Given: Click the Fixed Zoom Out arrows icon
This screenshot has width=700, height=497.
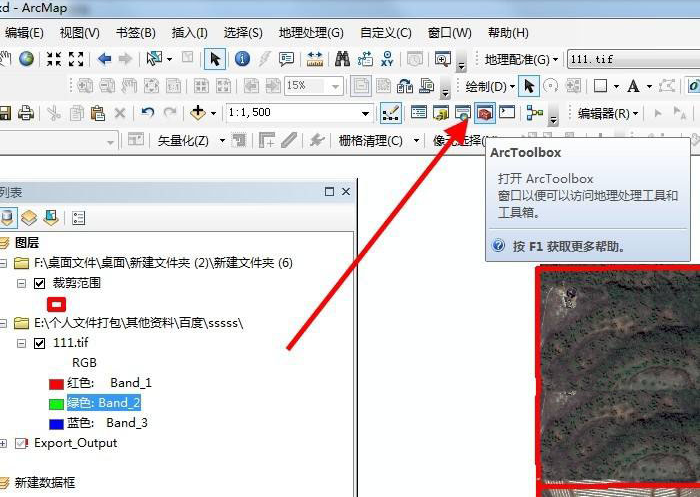Looking at the screenshot, I should pos(76,58).
